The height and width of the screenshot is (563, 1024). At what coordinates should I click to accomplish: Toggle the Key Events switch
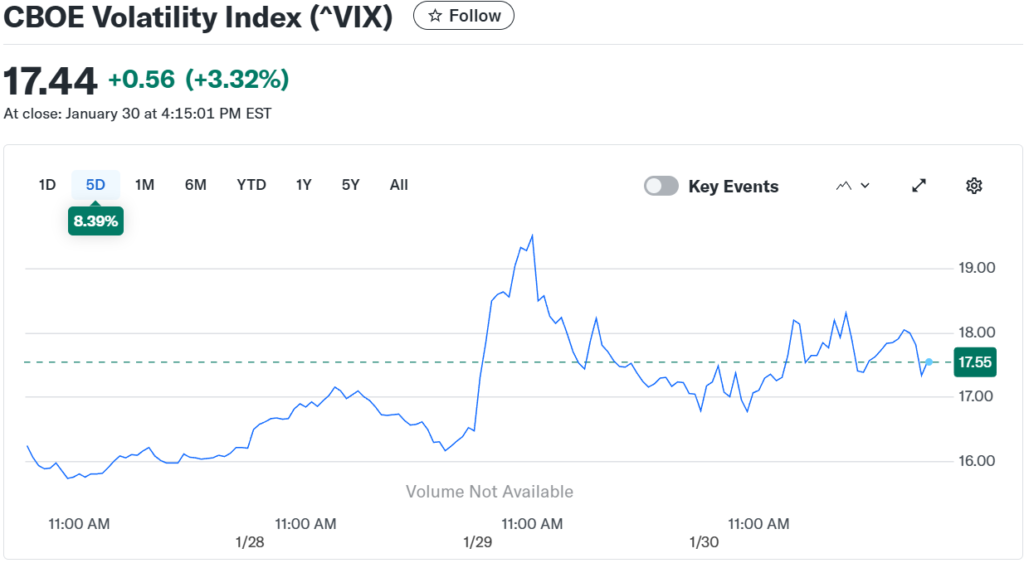pos(661,186)
